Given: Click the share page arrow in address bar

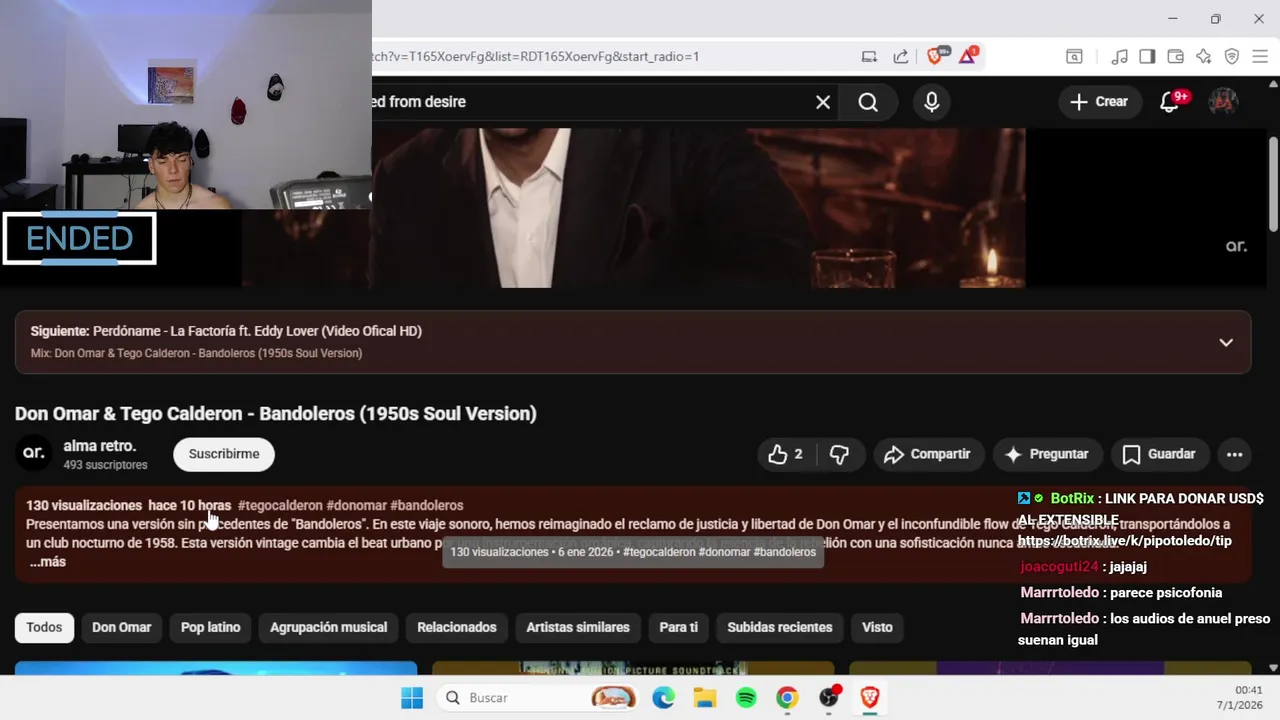Looking at the screenshot, I should coord(901,56).
